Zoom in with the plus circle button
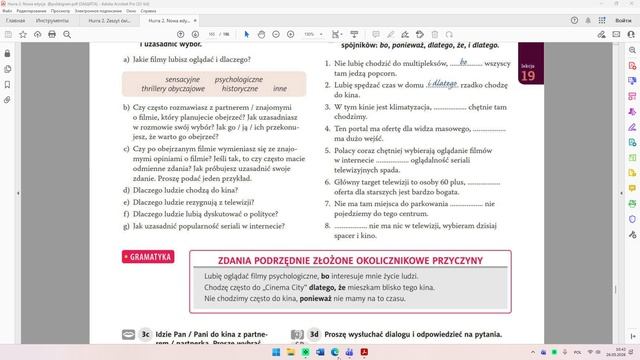Viewport: 640px width, 360px height. click(291, 35)
